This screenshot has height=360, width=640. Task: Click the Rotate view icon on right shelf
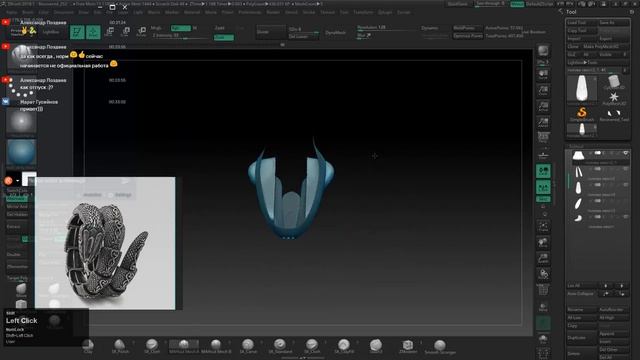pos(543,274)
